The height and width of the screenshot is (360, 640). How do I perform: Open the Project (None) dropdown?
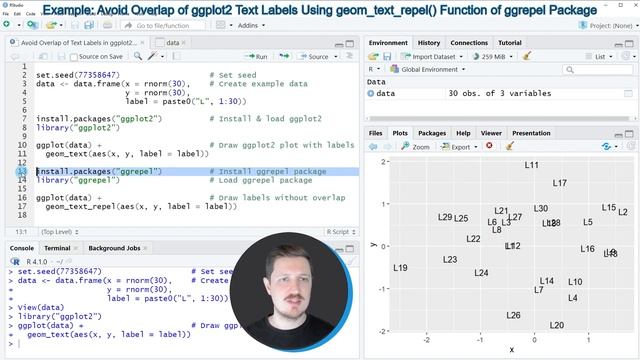[608, 25]
